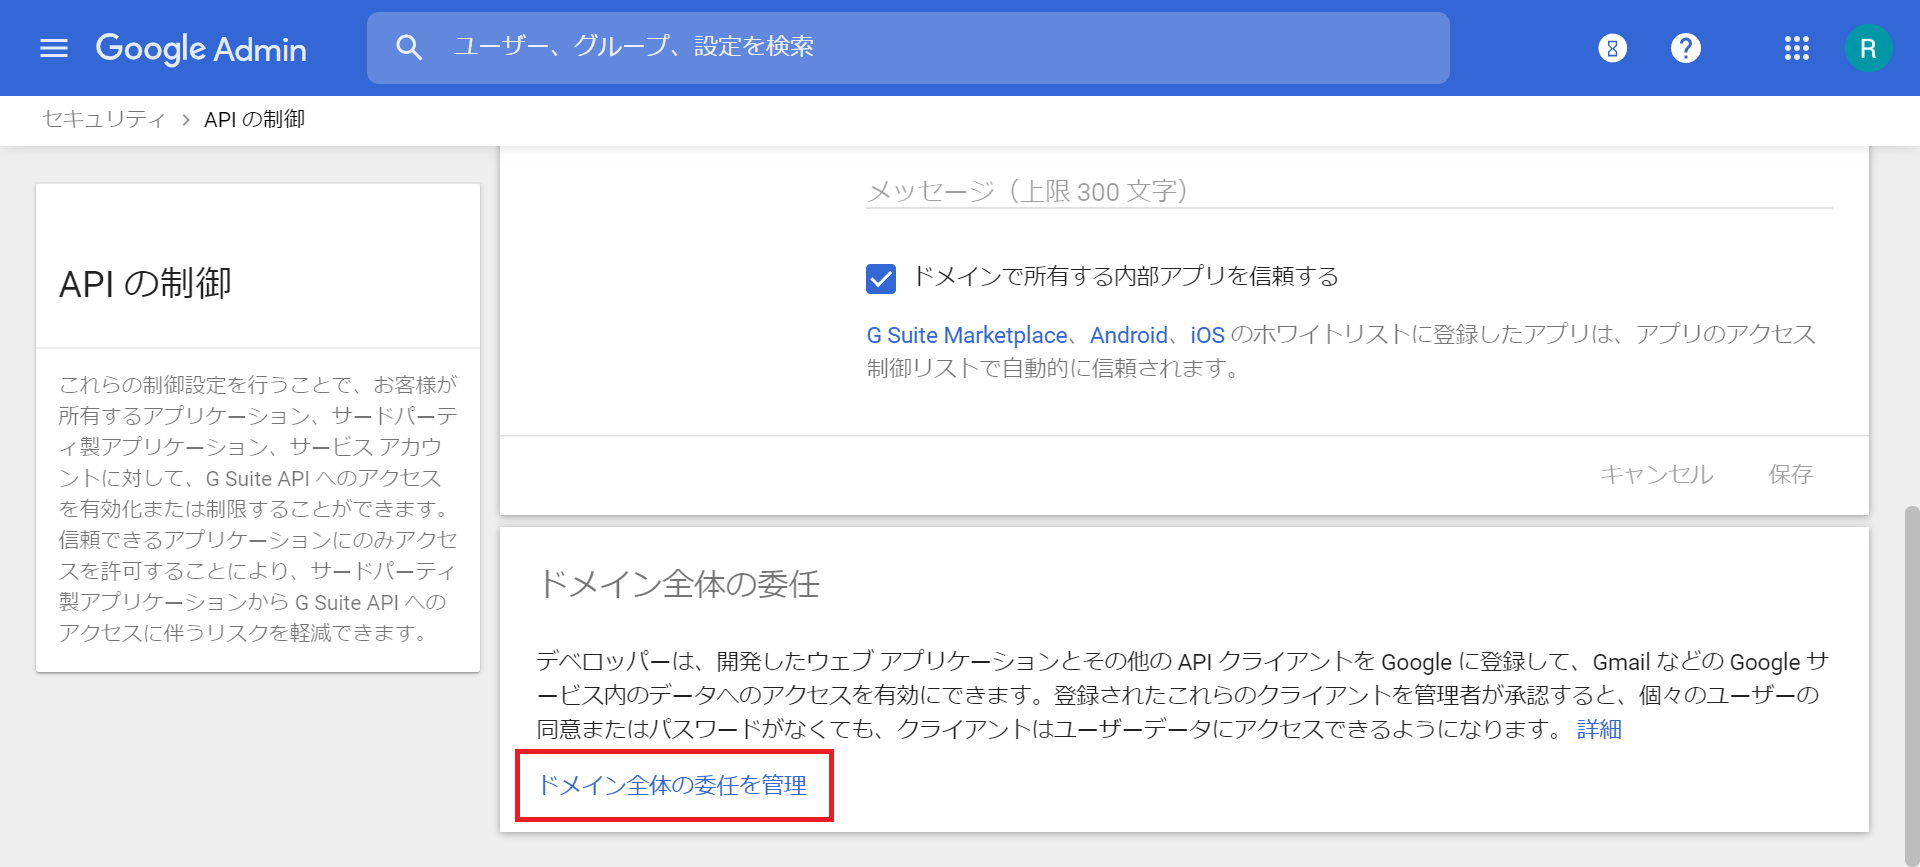Open the iOS whitelist link
Image resolution: width=1920 pixels, height=867 pixels.
[1207, 335]
